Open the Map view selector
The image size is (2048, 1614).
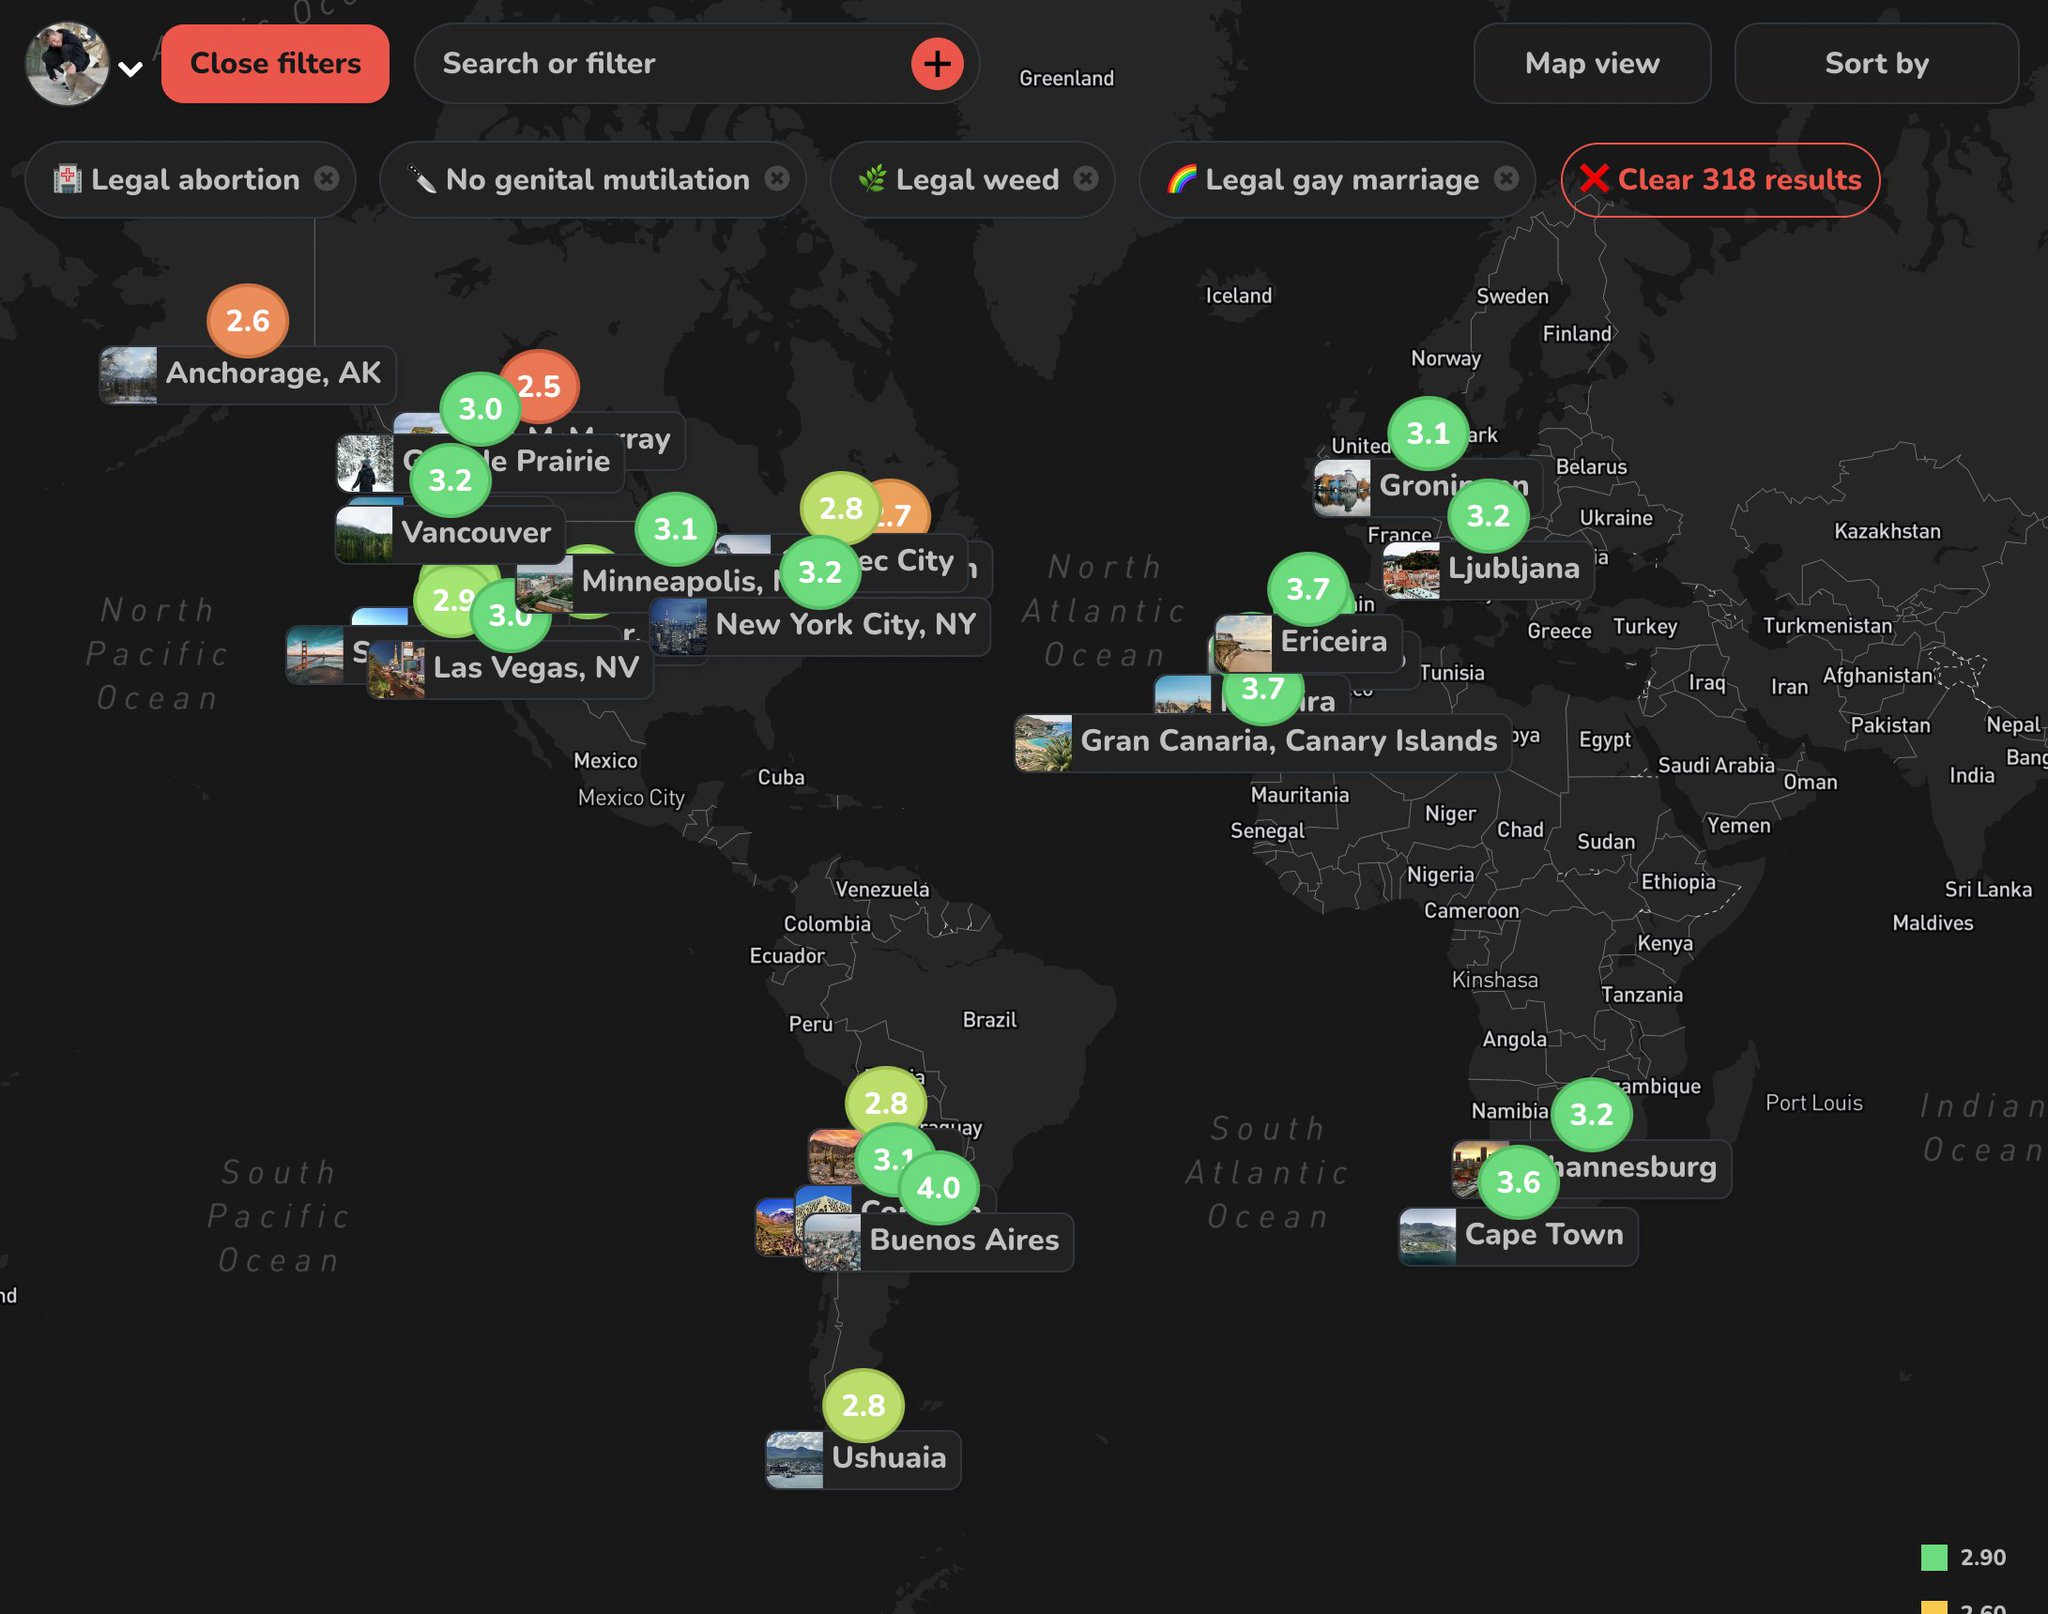(x=1592, y=63)
